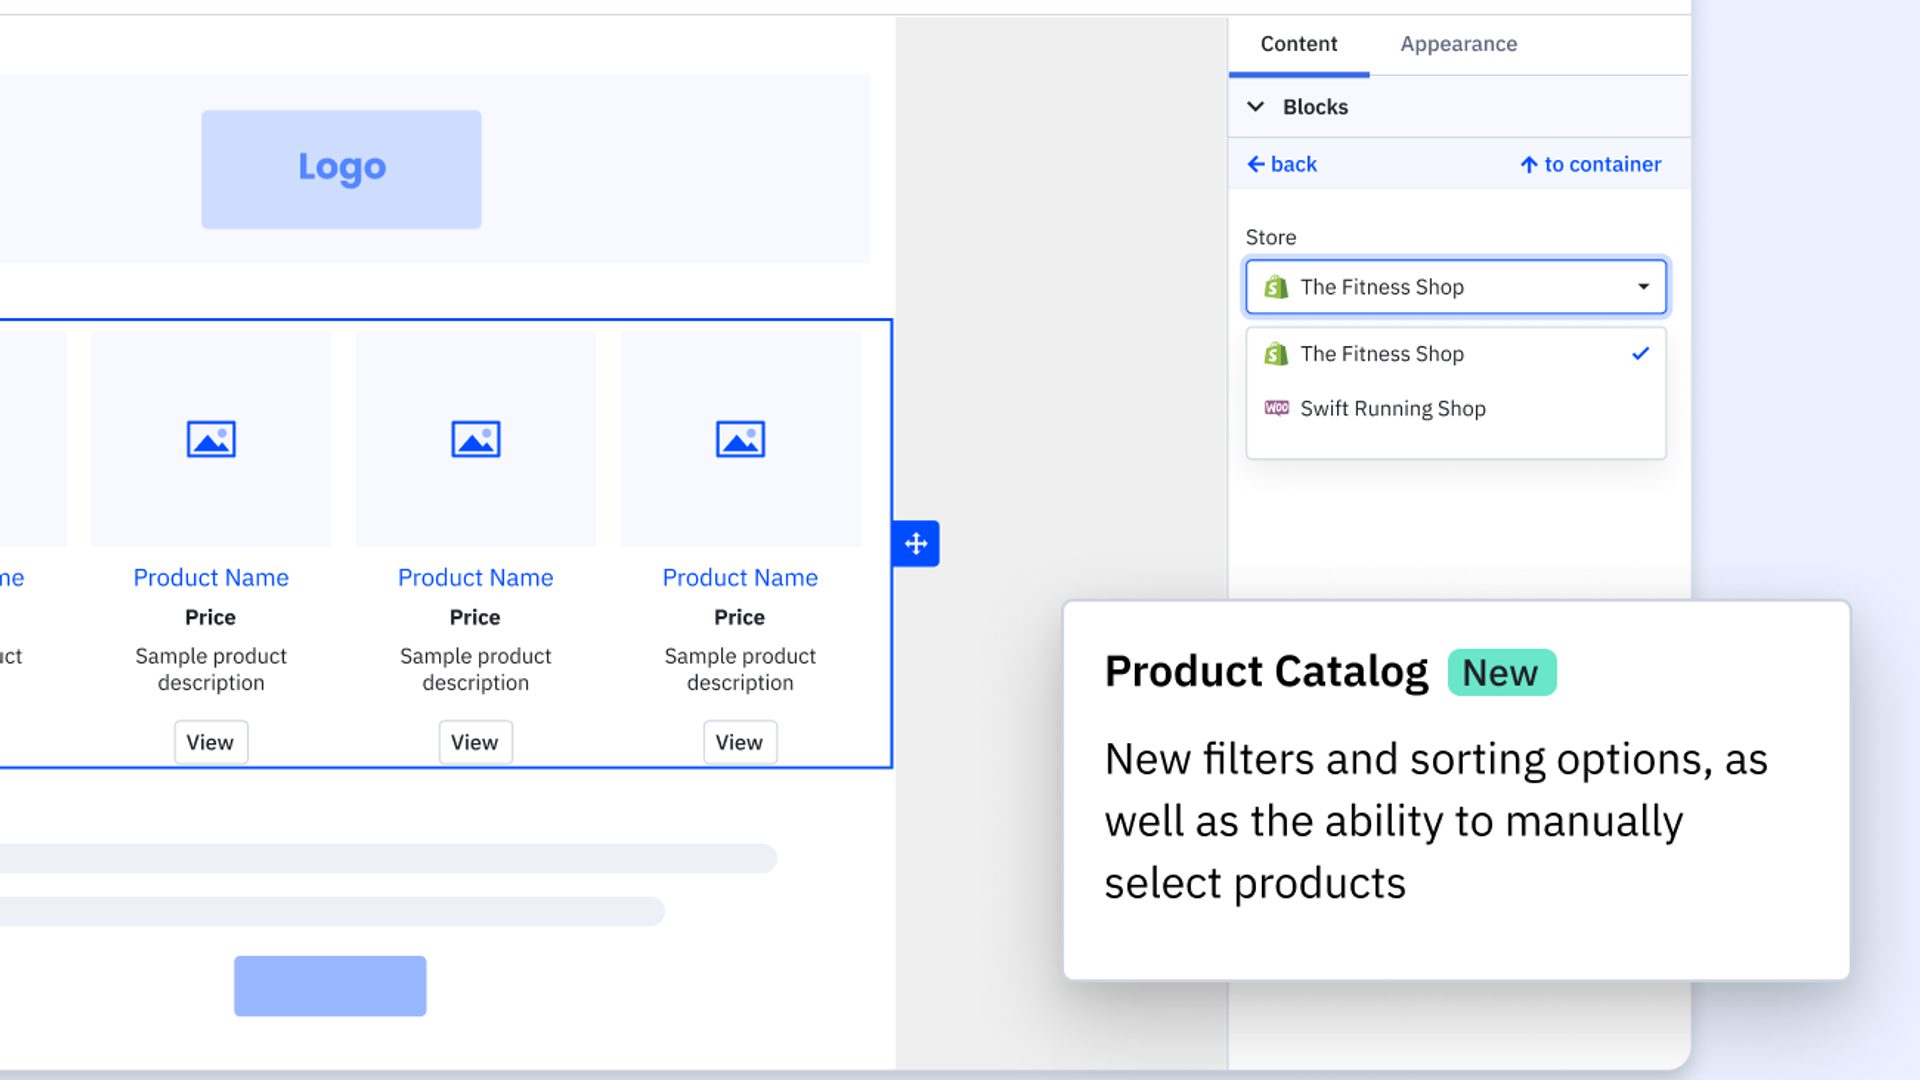The height and width of the screenshot is (1080, 1920).
Task: Click the back link
Action: coord(1293,164)
